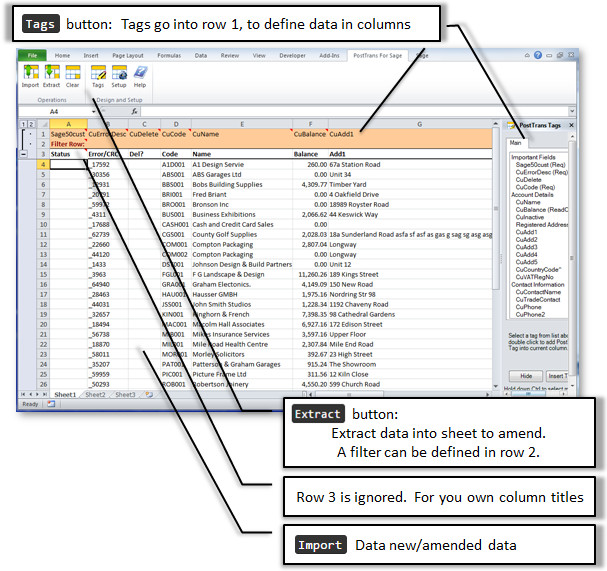Open the File tab
Image resolution: width=607 pixels, height=571 pixels.
tap(31, 56)
